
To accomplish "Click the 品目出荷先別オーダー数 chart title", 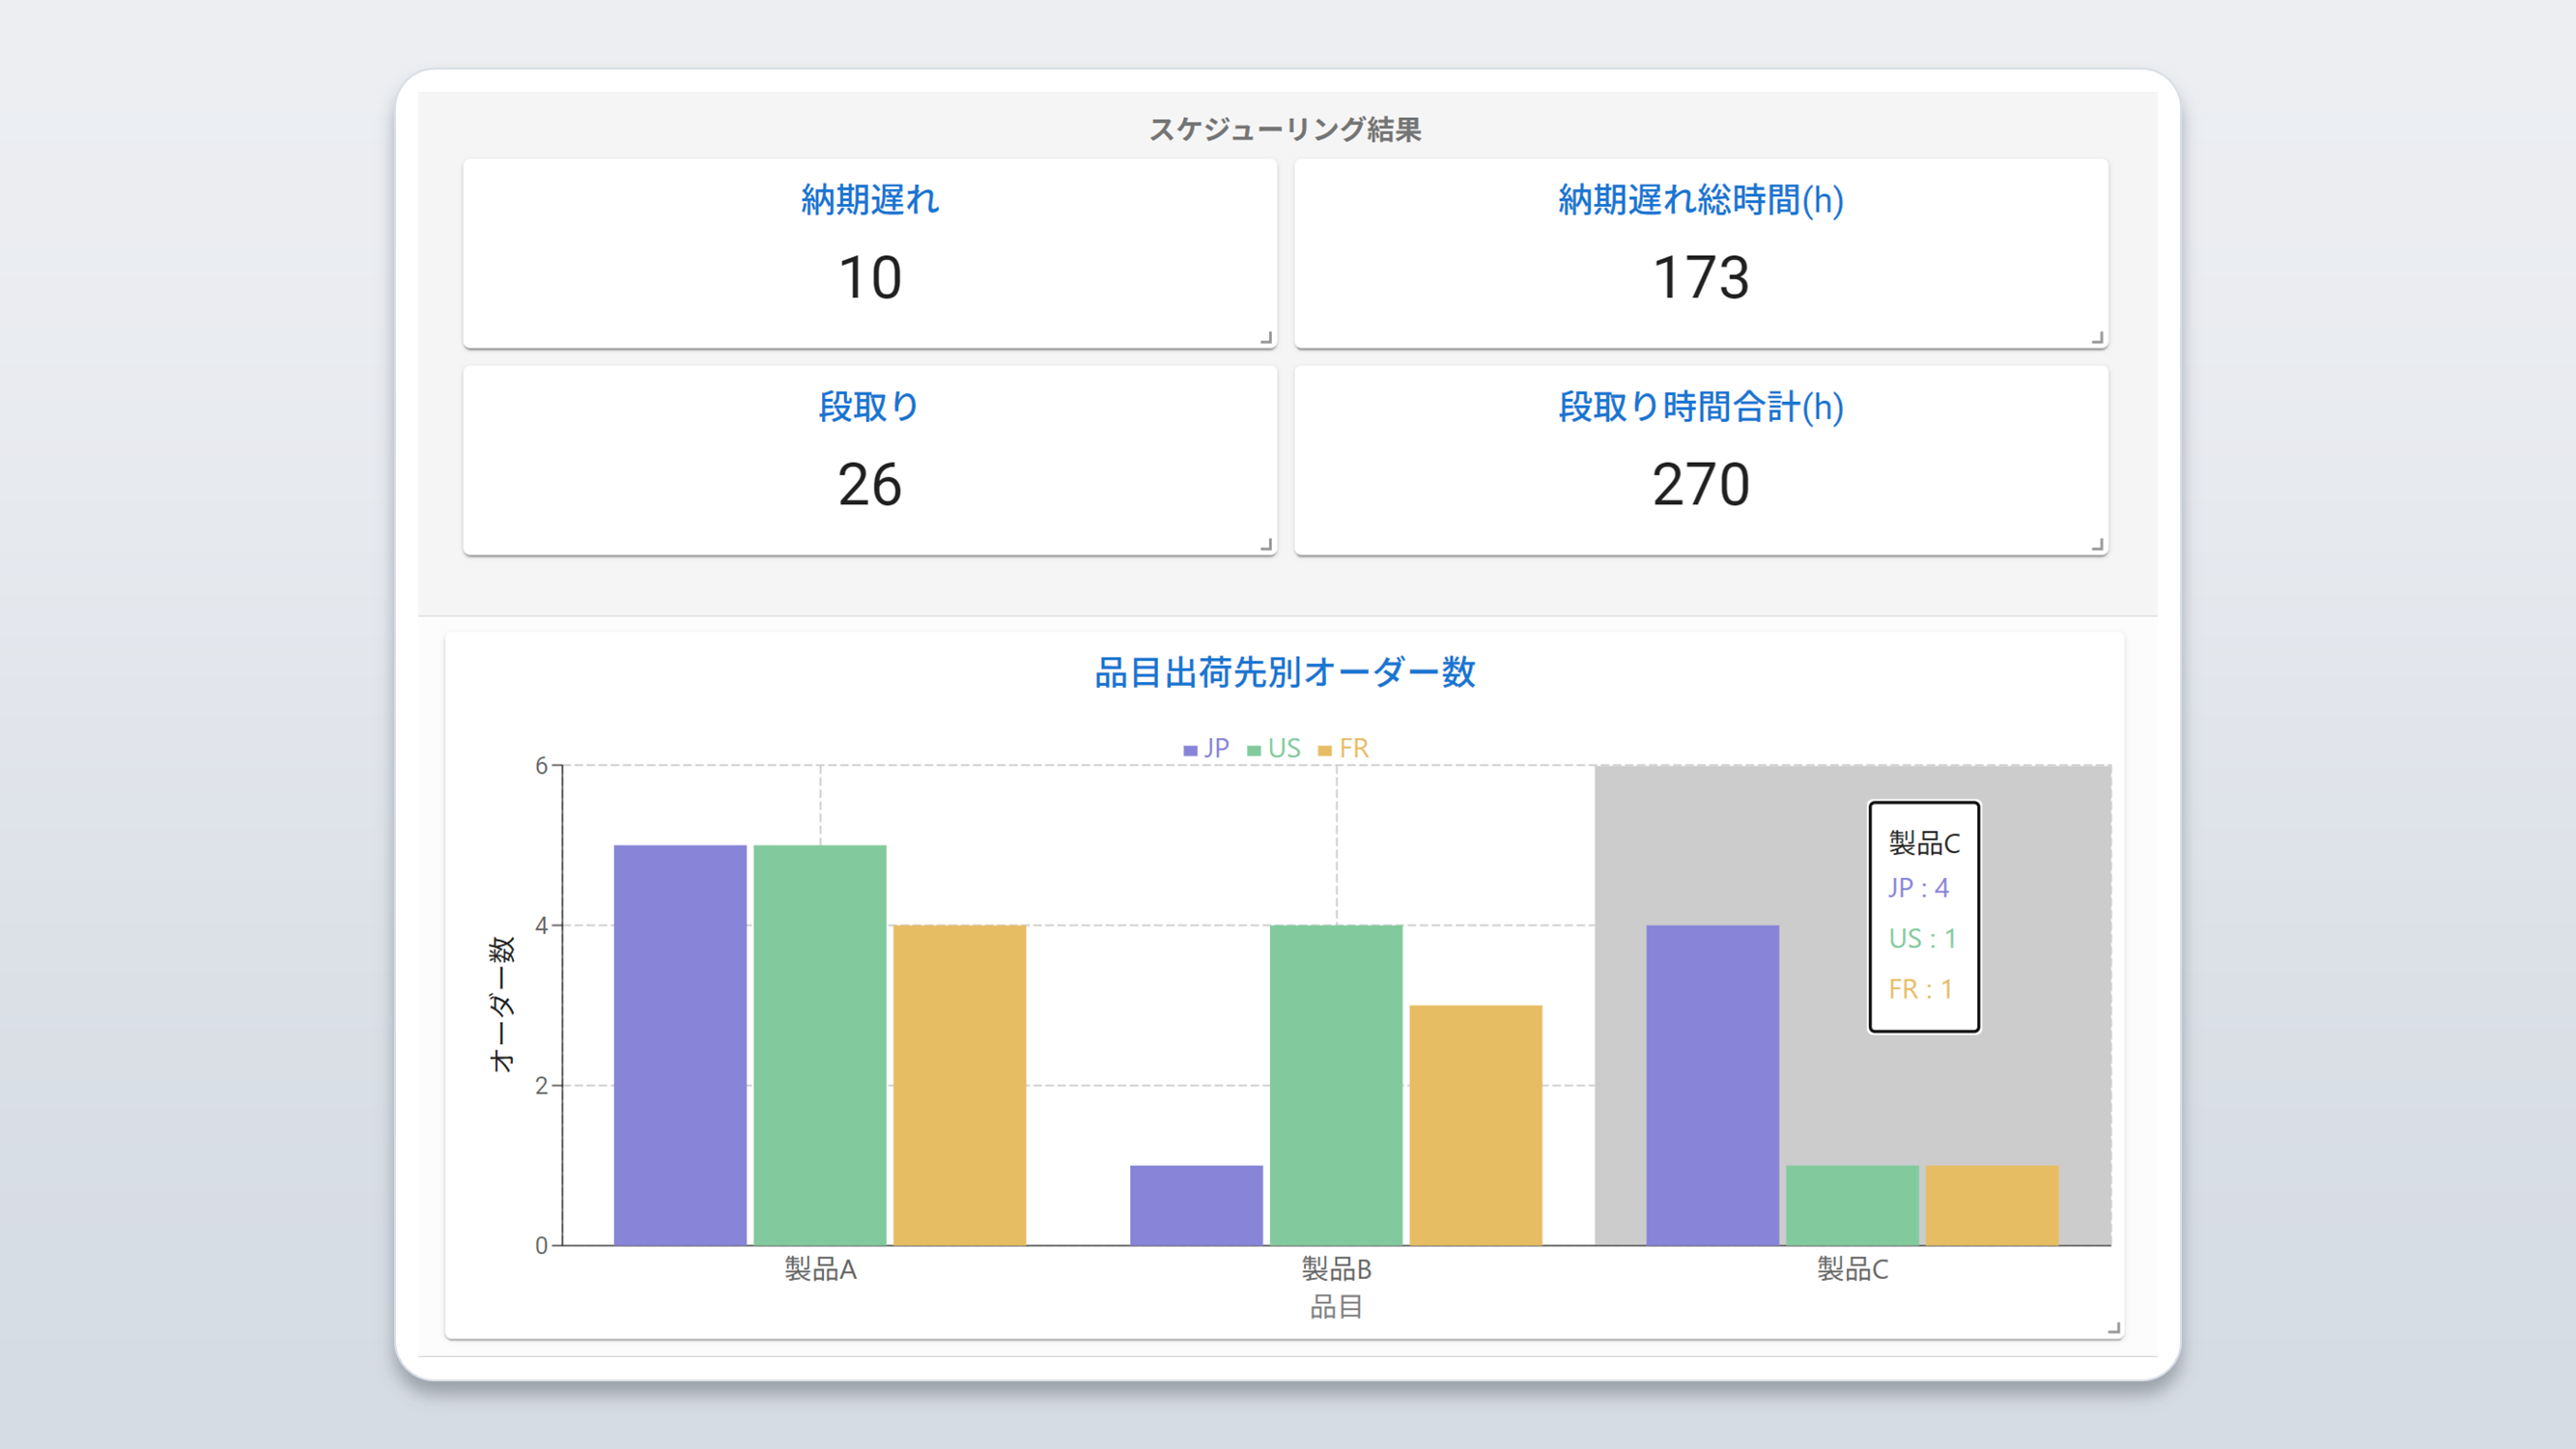I will [x=1285, y=672].
